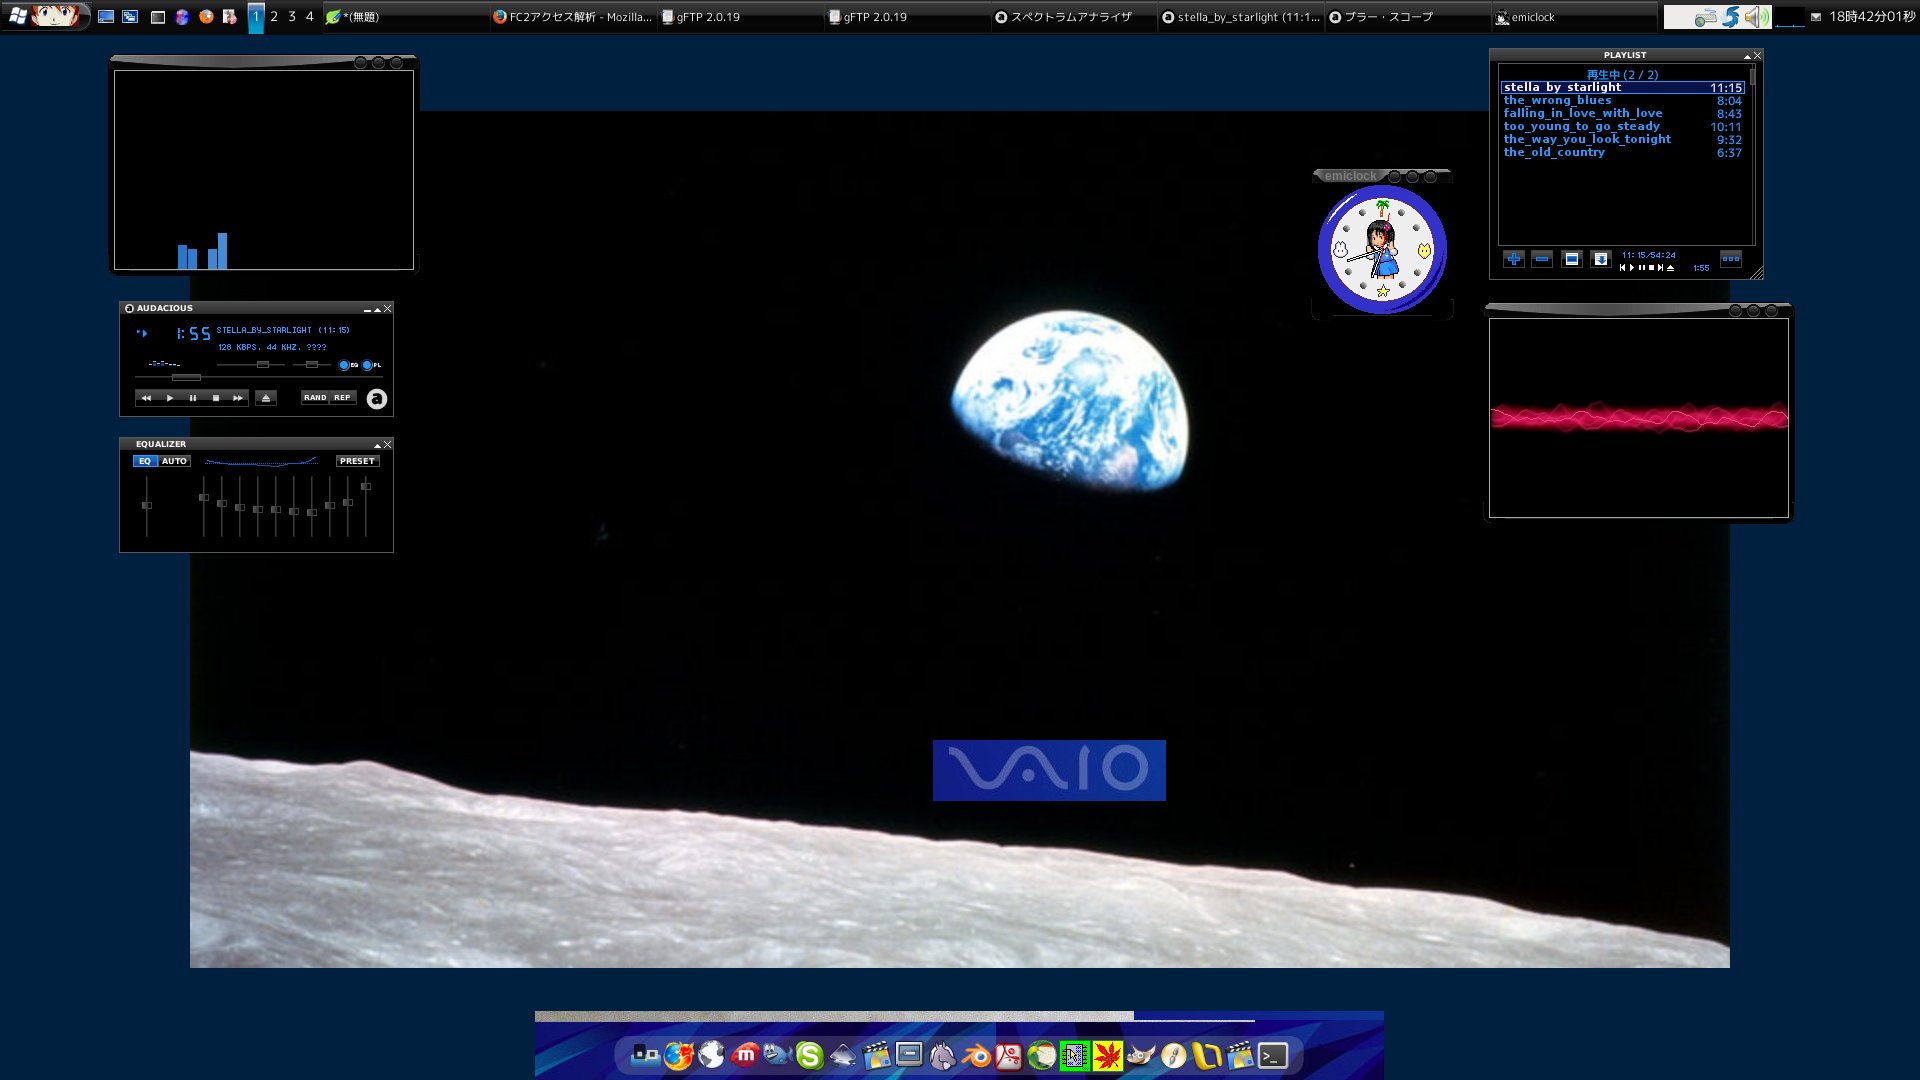Viewport: 1920px width, 1080px height.
Task: Open the Audacious logo menu button
Action: 377,399
